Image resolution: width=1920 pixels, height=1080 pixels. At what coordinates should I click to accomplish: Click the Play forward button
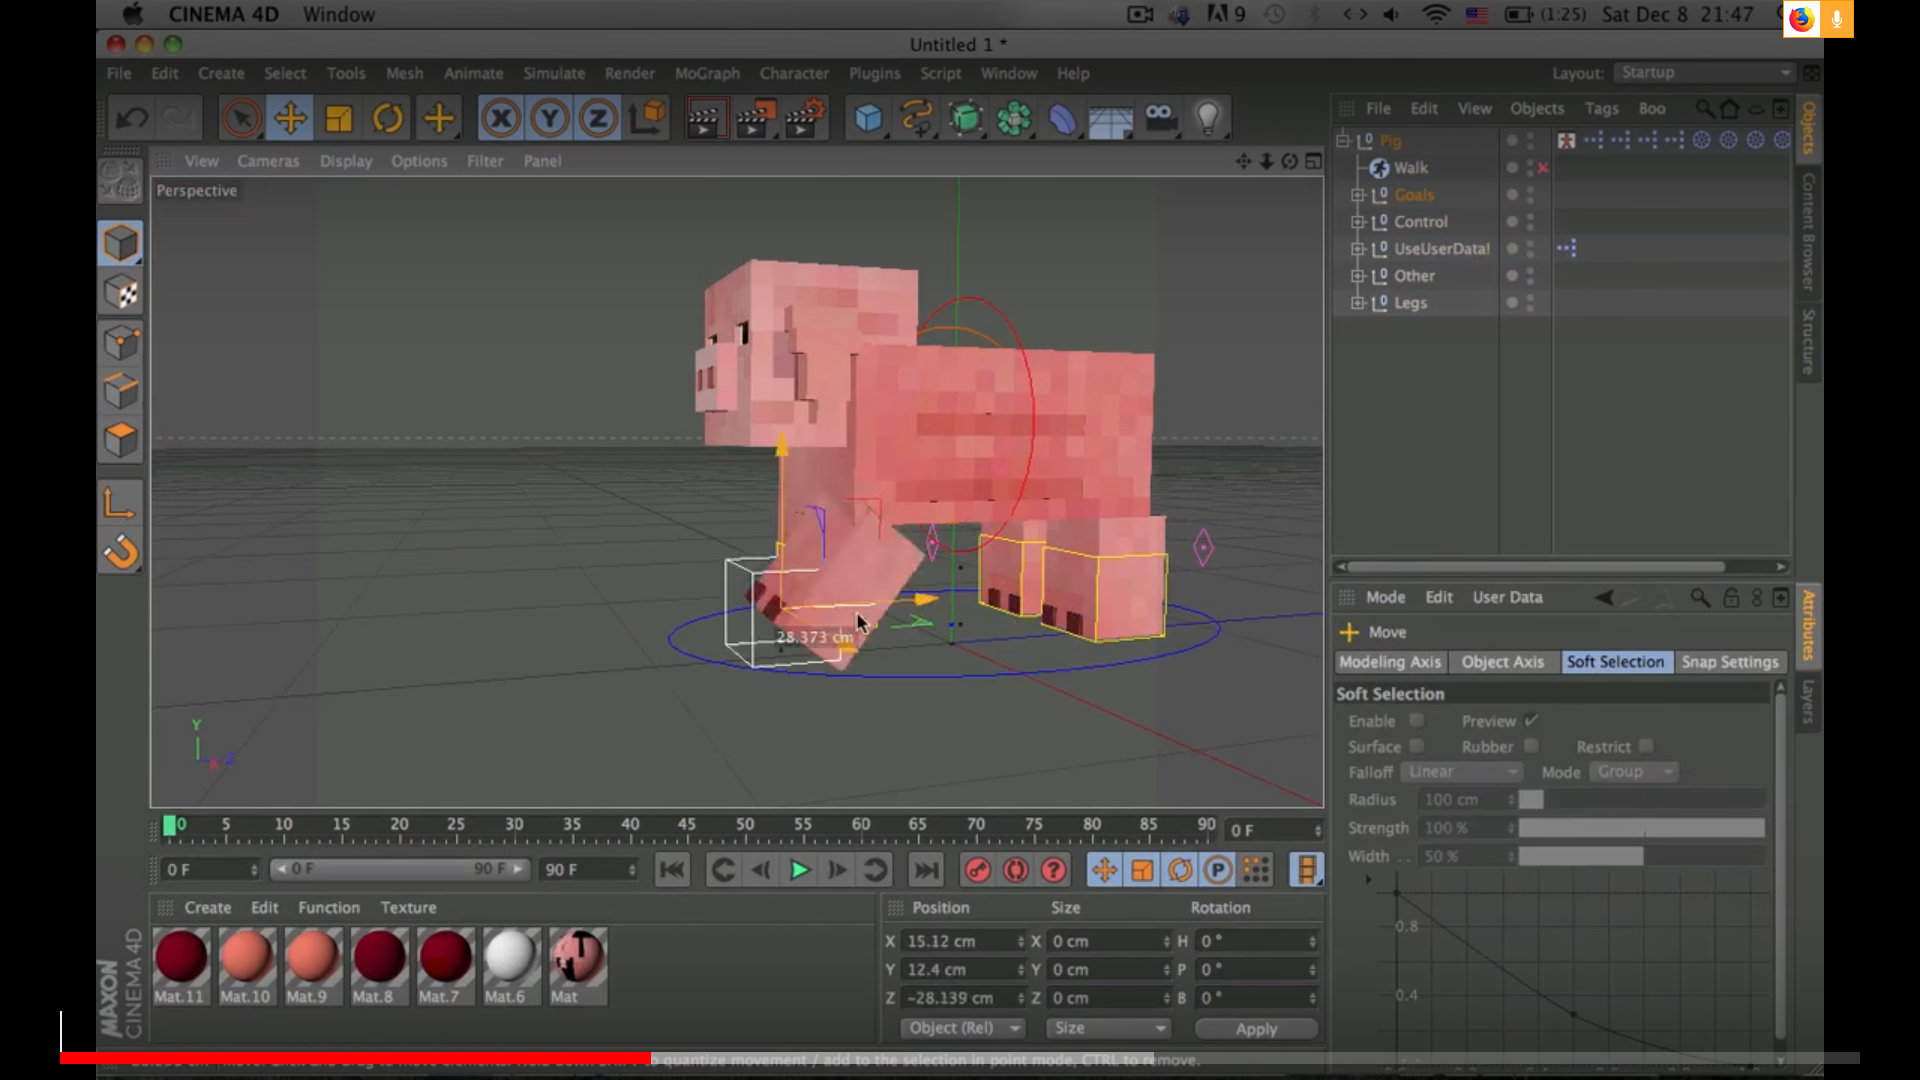[x=799, y=871]
